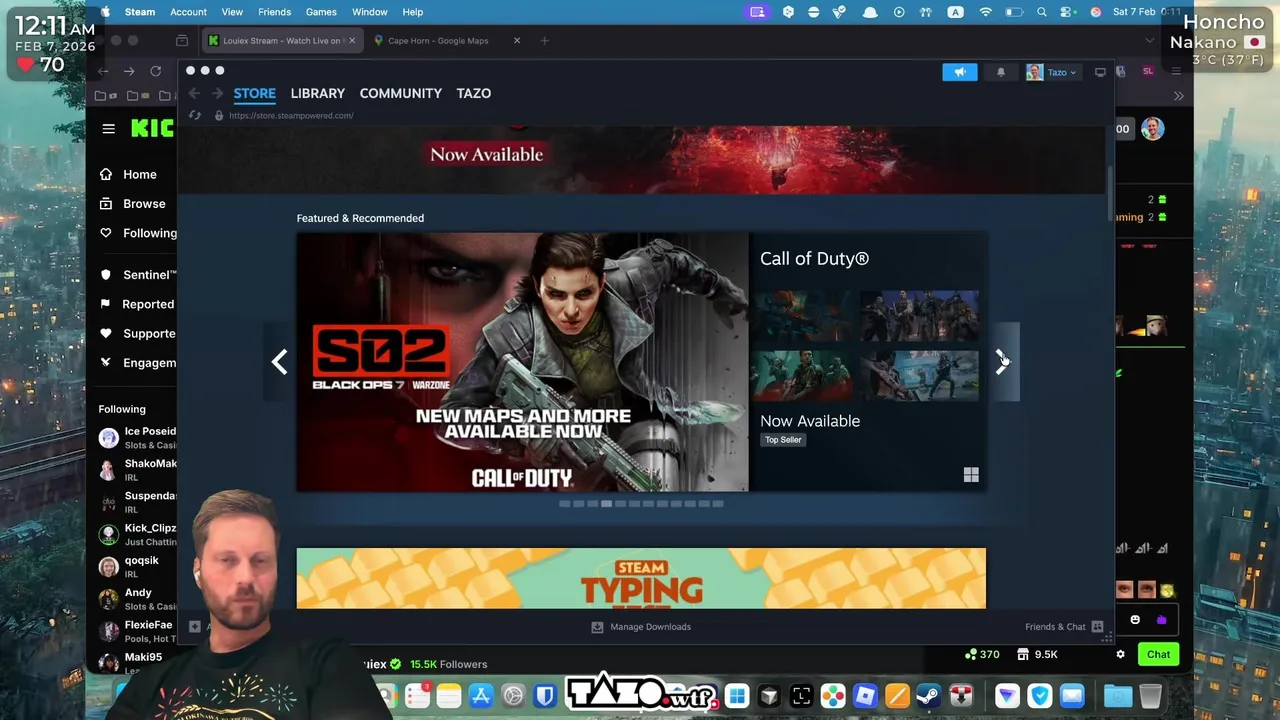Switch to Steam STORE tab
Viewport: 1280px width, 720px height.
click(x=255, y=93)
